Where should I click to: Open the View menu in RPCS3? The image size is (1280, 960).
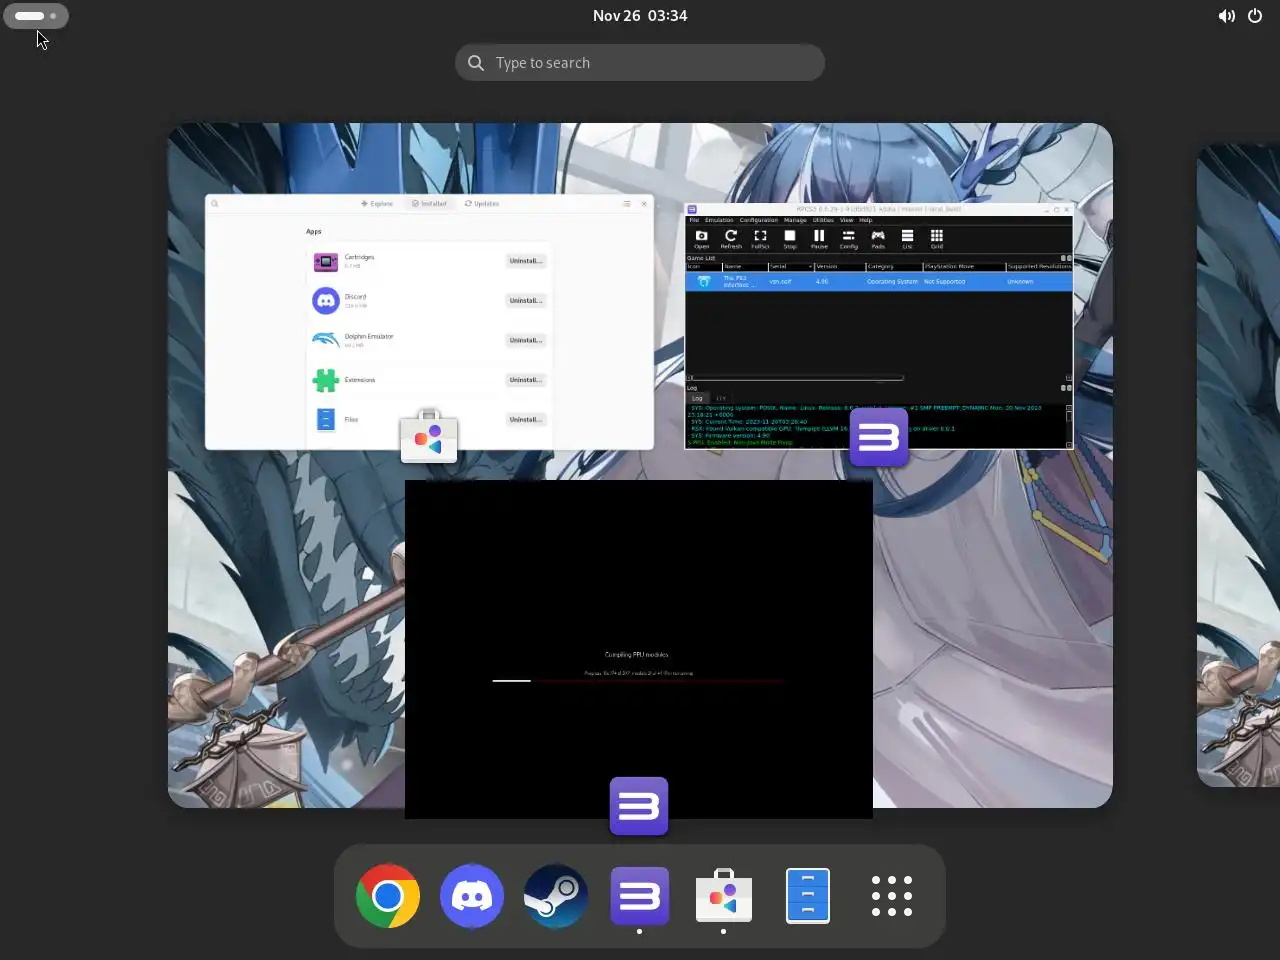(x=847, y=220)
